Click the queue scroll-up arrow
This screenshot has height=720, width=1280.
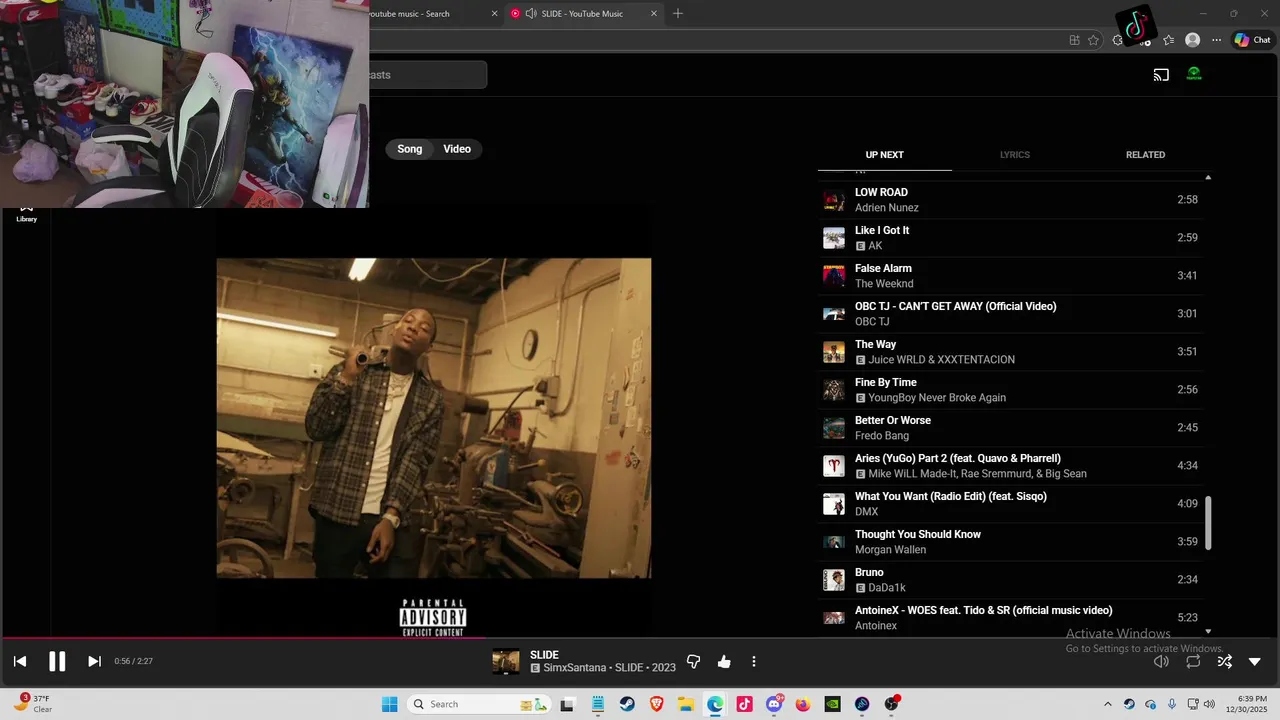[x=1208, y=177]
